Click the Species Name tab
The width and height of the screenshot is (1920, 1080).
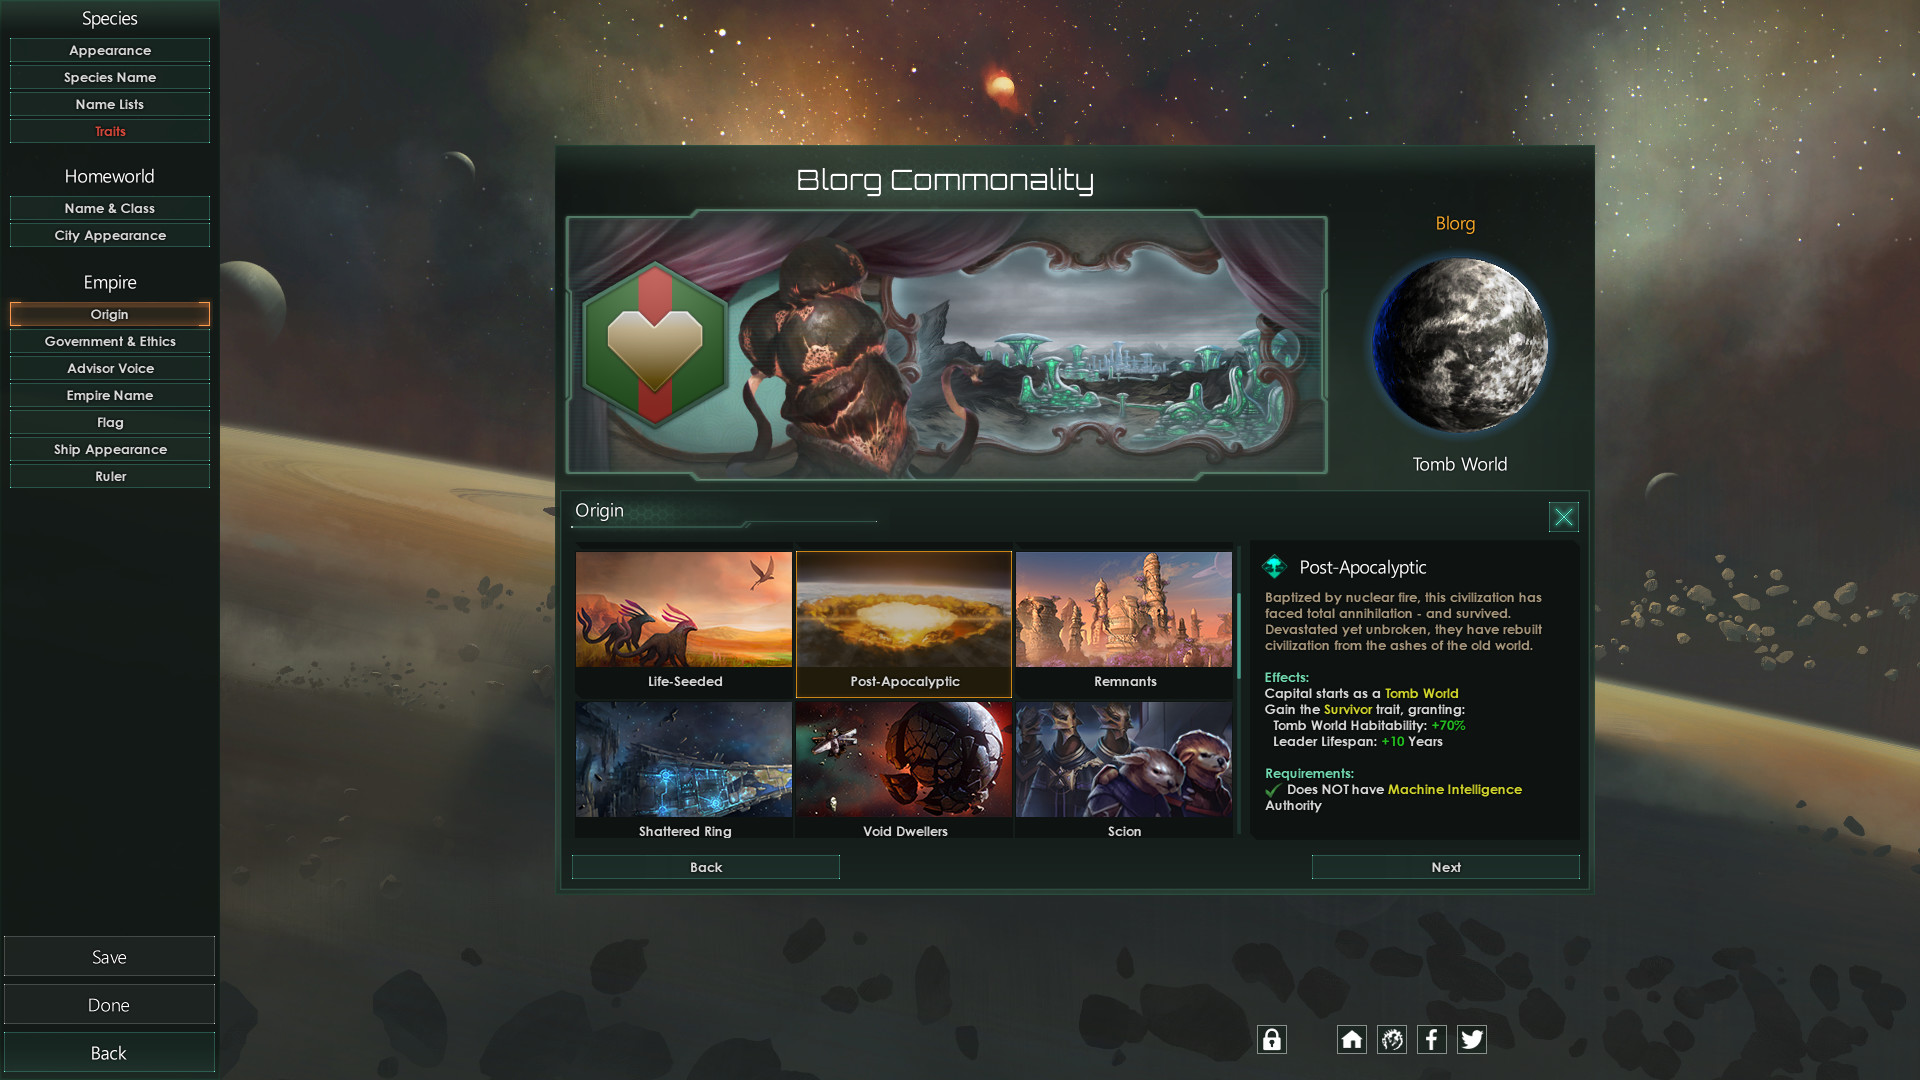tap(109, 76)
